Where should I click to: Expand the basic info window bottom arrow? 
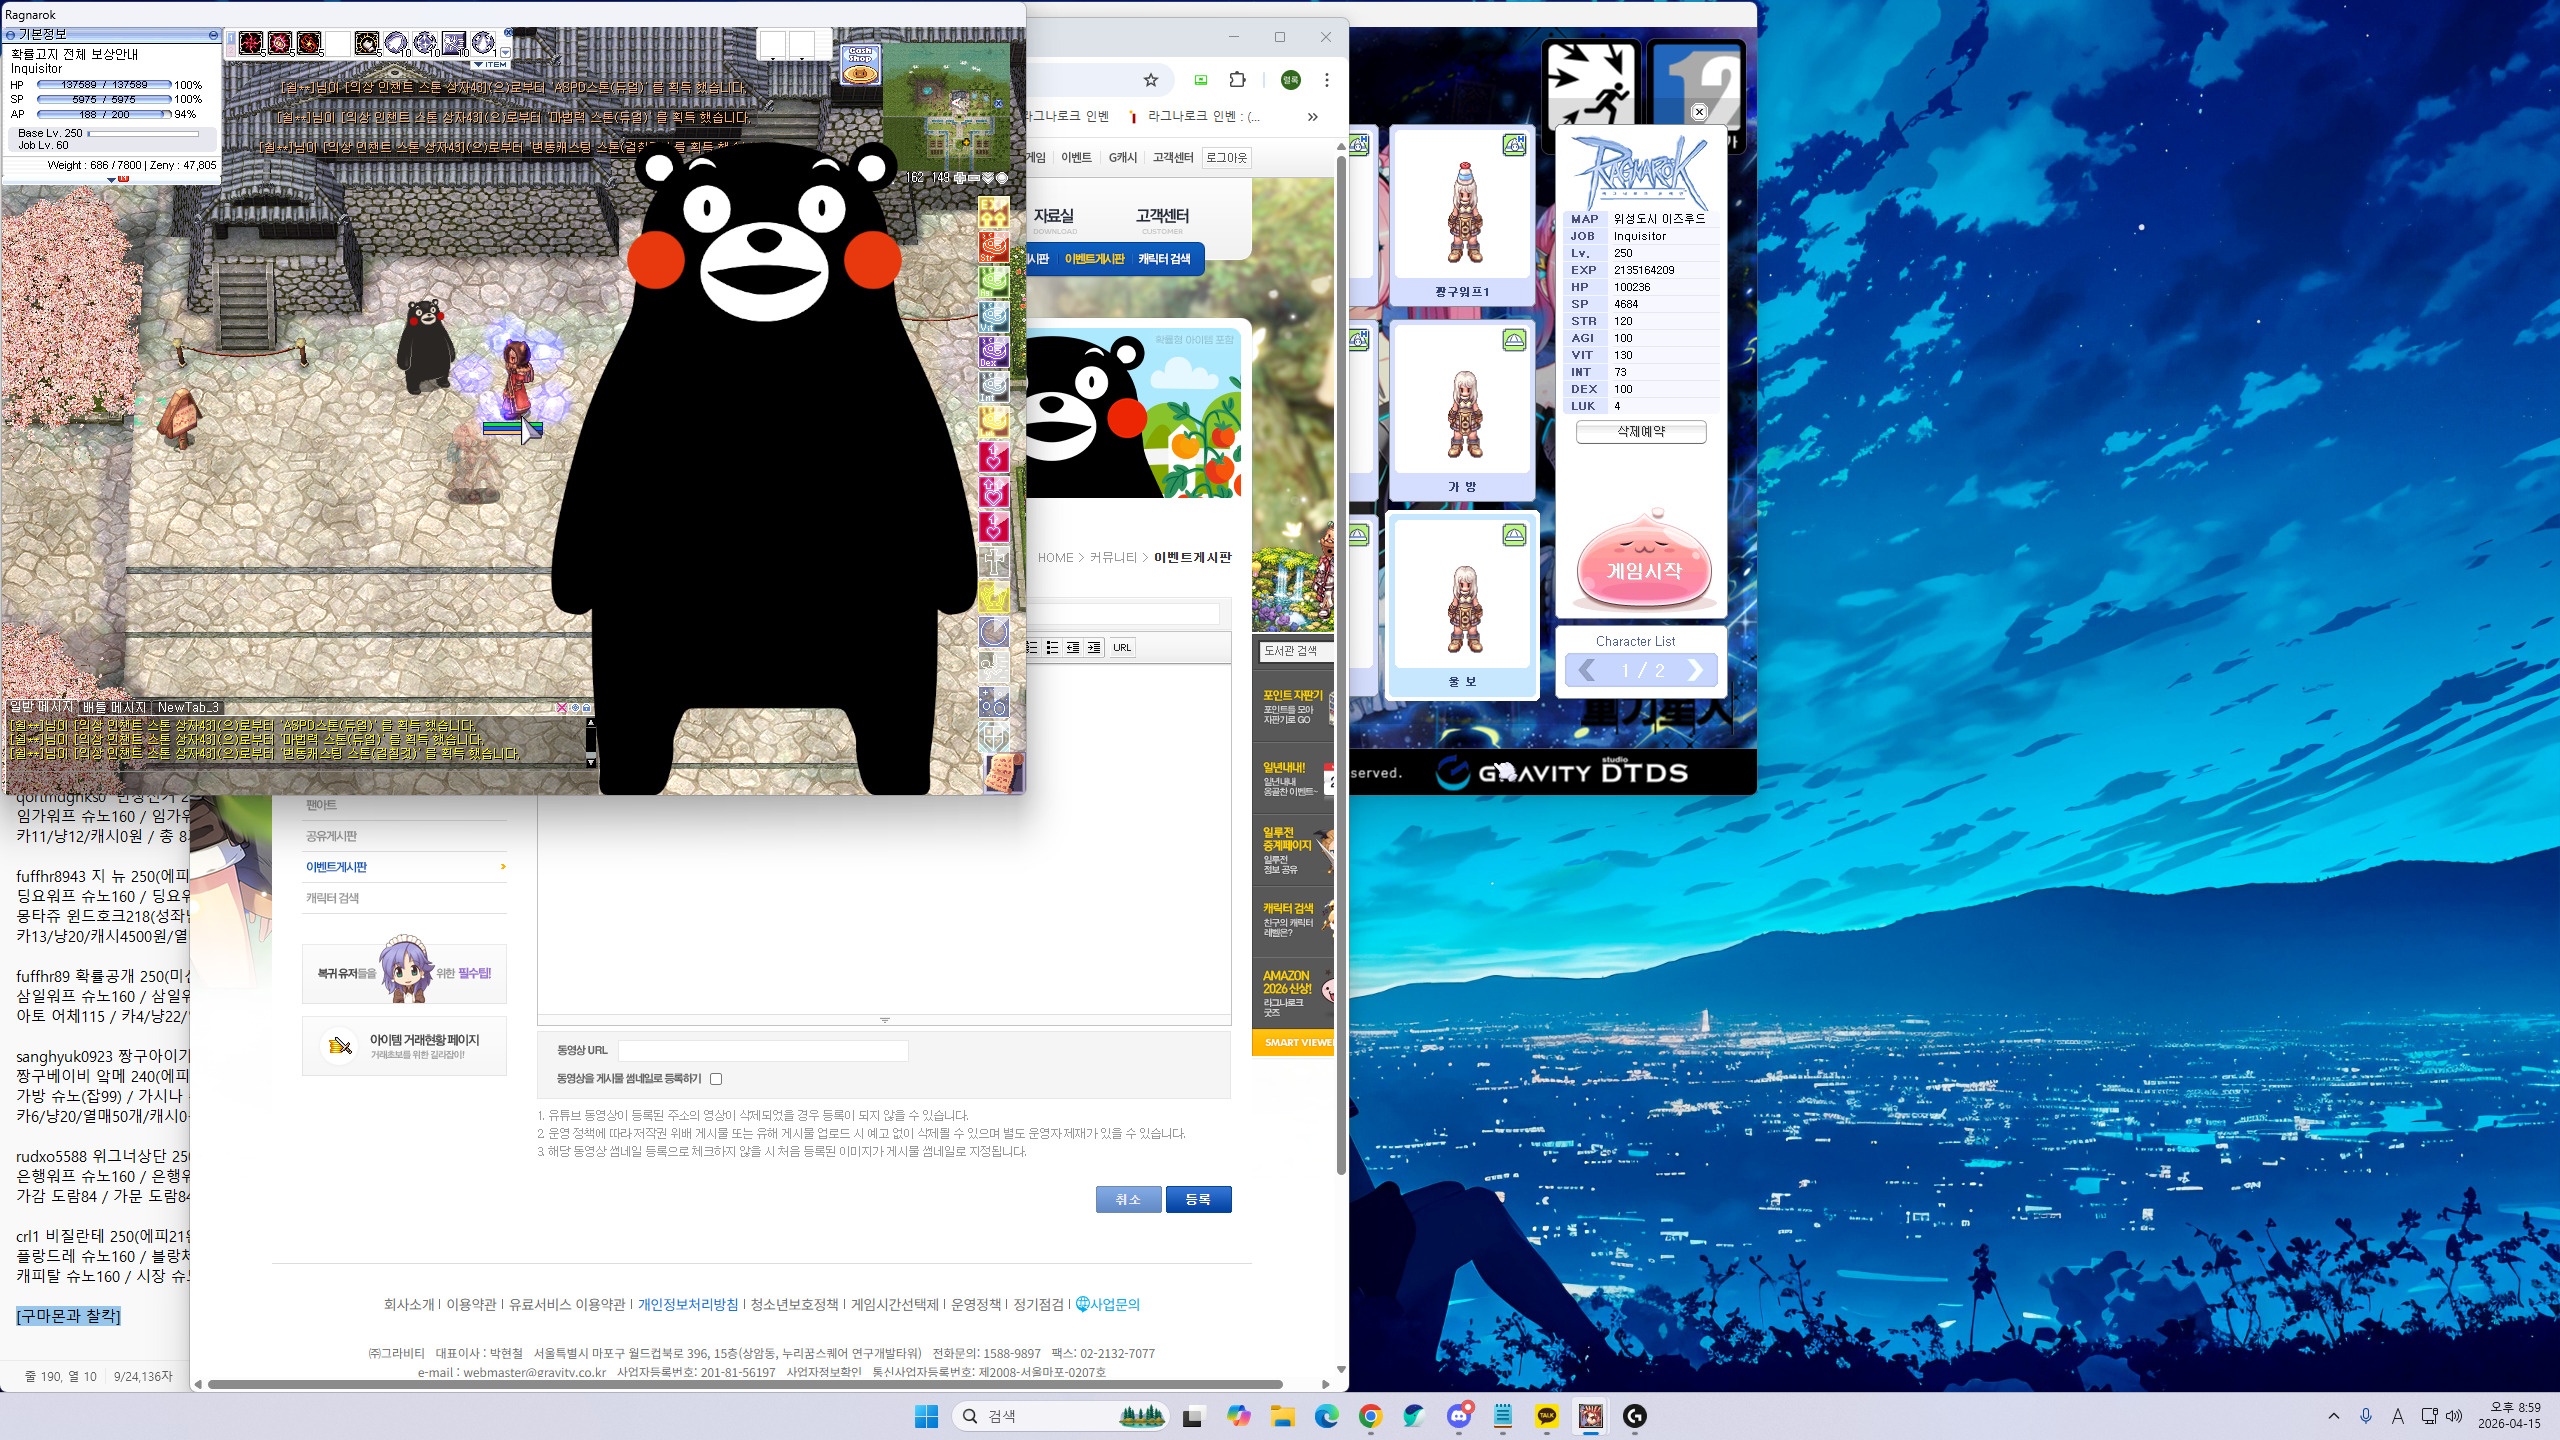(x=111, y=180)
